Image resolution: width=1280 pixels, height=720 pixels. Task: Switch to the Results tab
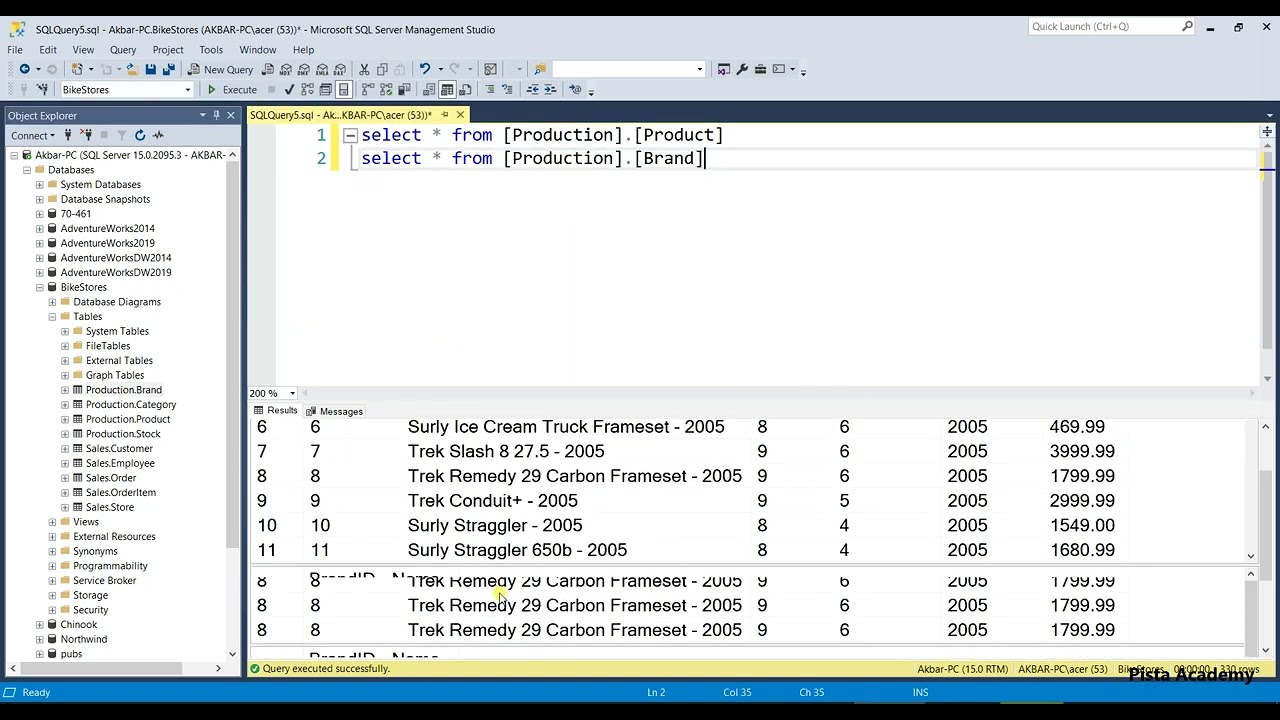[276, 411]
